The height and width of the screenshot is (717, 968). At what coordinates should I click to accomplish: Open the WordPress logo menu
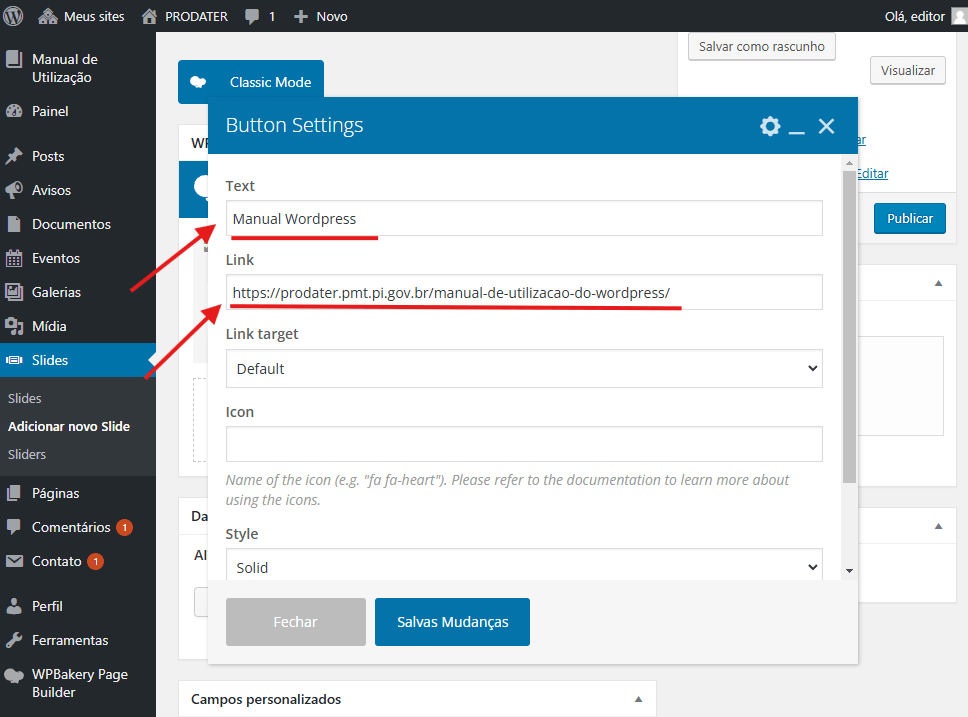tap(13, 16)
